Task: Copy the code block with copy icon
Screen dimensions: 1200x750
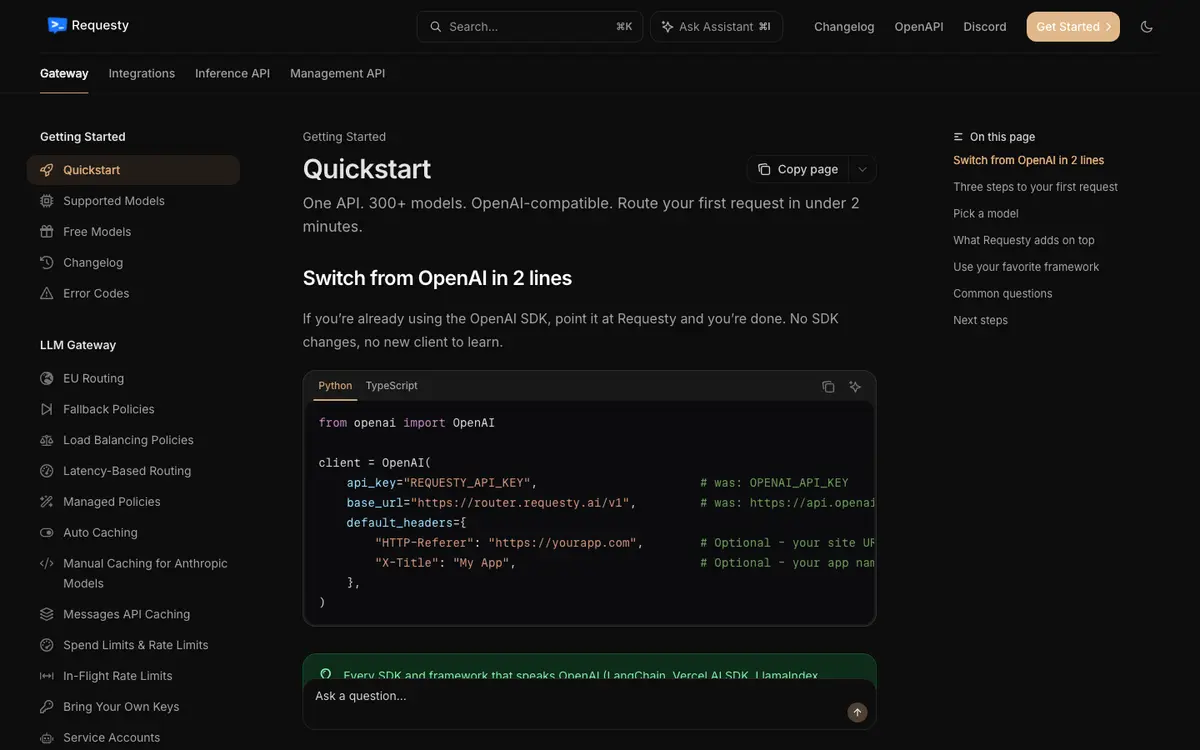Action: (x=828, y=387)
